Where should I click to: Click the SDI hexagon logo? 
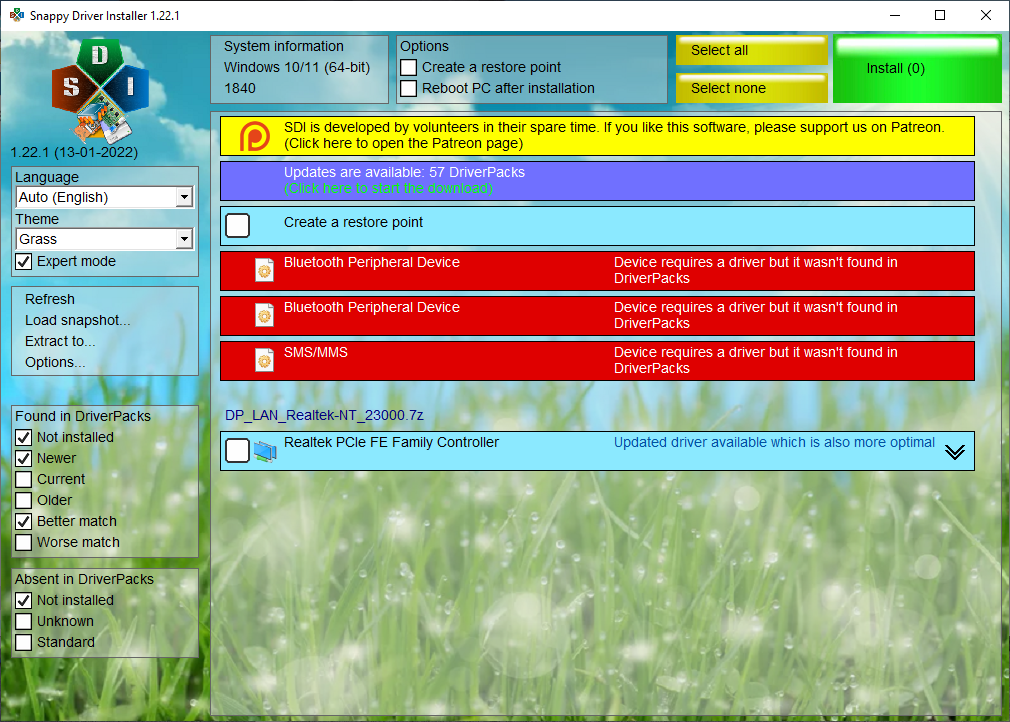[100, 90]
